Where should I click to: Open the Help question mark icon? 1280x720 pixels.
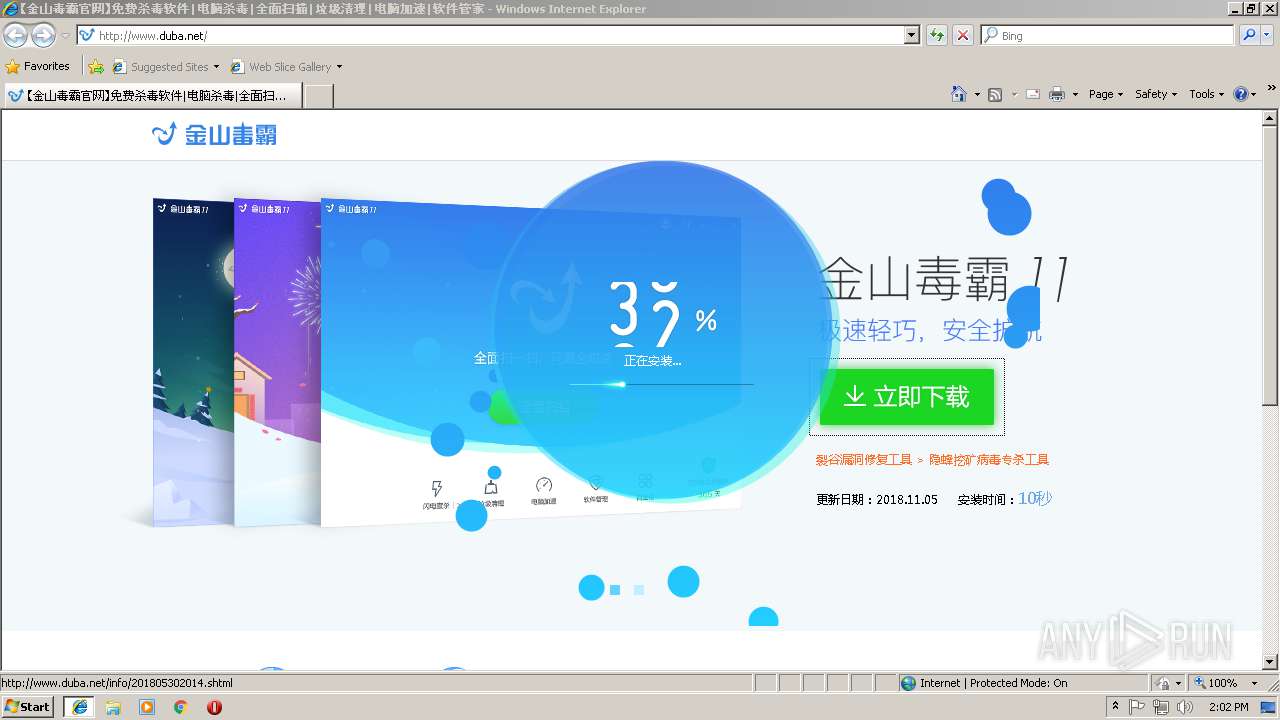click(1241, 94)
